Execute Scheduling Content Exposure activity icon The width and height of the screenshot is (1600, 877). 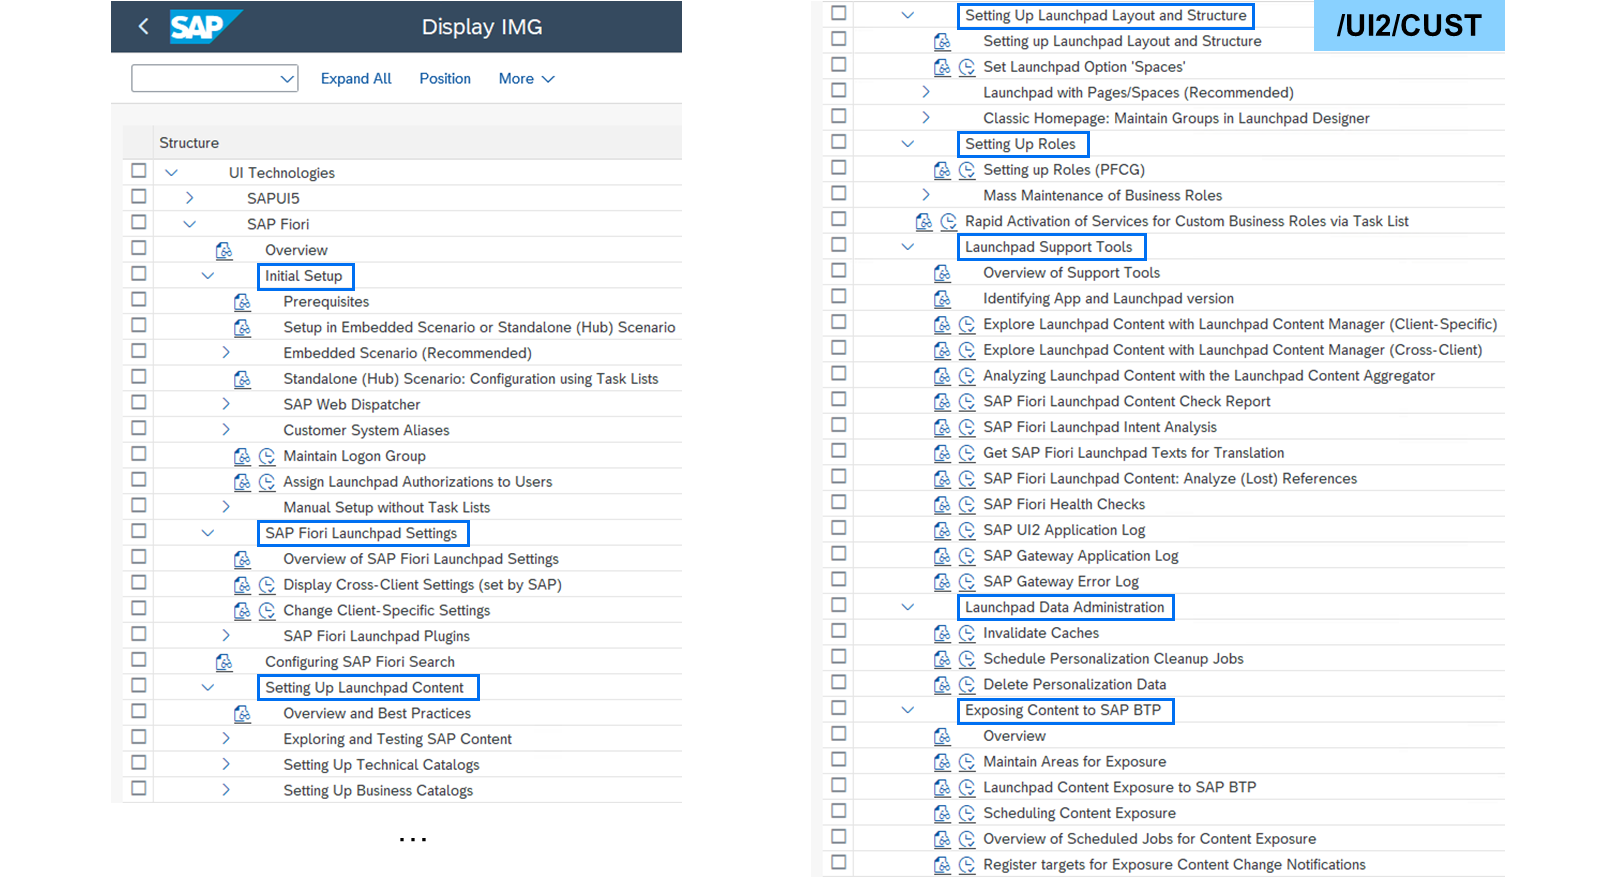[967, 814]
